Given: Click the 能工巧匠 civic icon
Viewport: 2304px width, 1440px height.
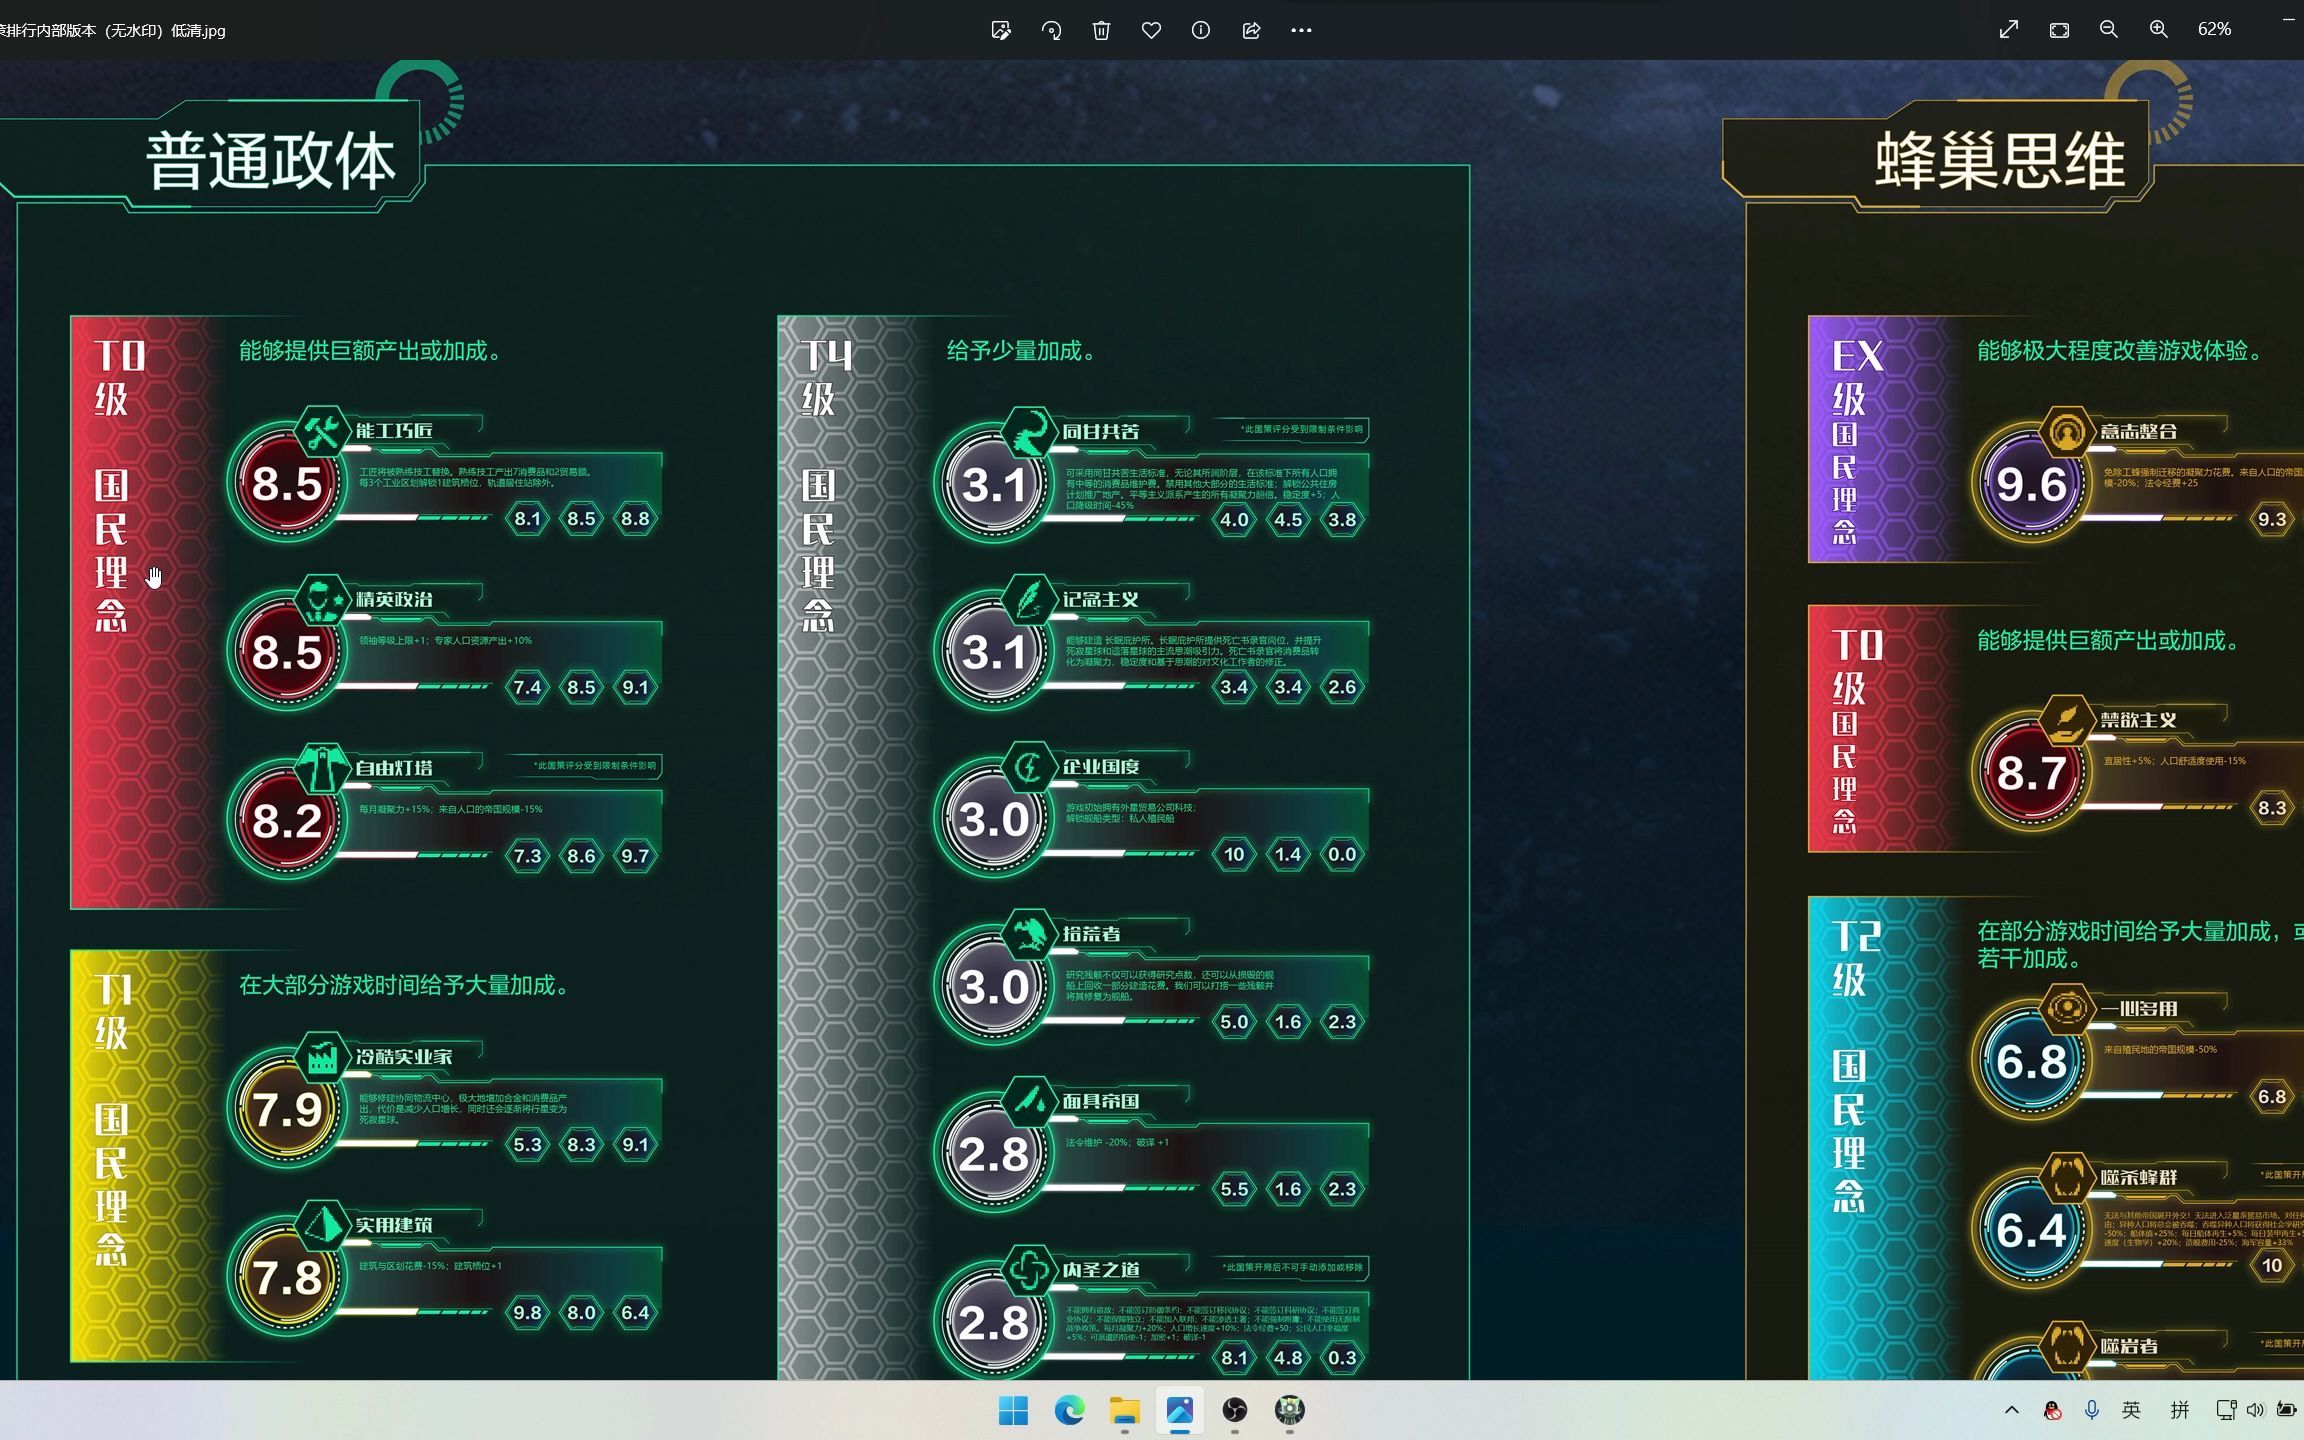Looking at the screenshot, I should [322, 432].
